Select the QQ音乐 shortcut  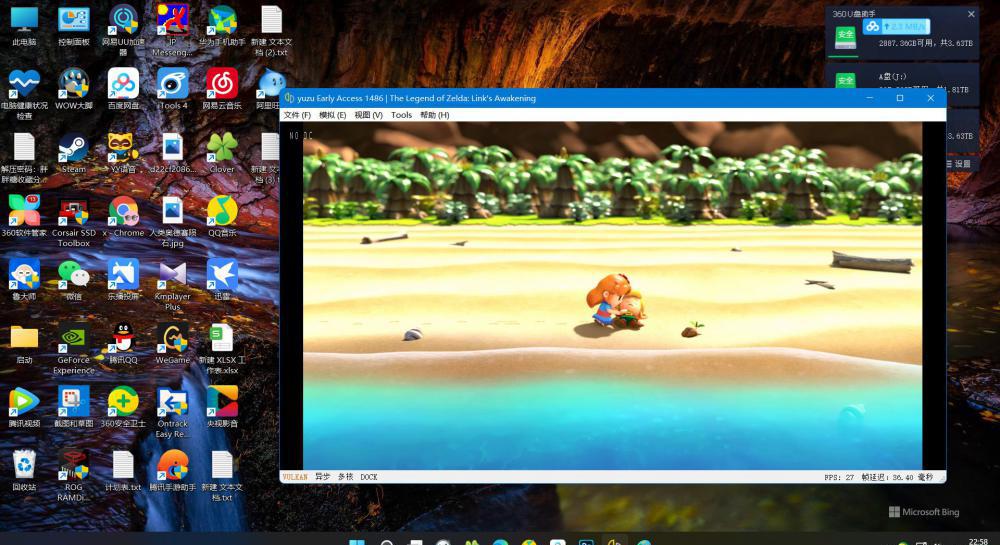(x=222, y=216)
